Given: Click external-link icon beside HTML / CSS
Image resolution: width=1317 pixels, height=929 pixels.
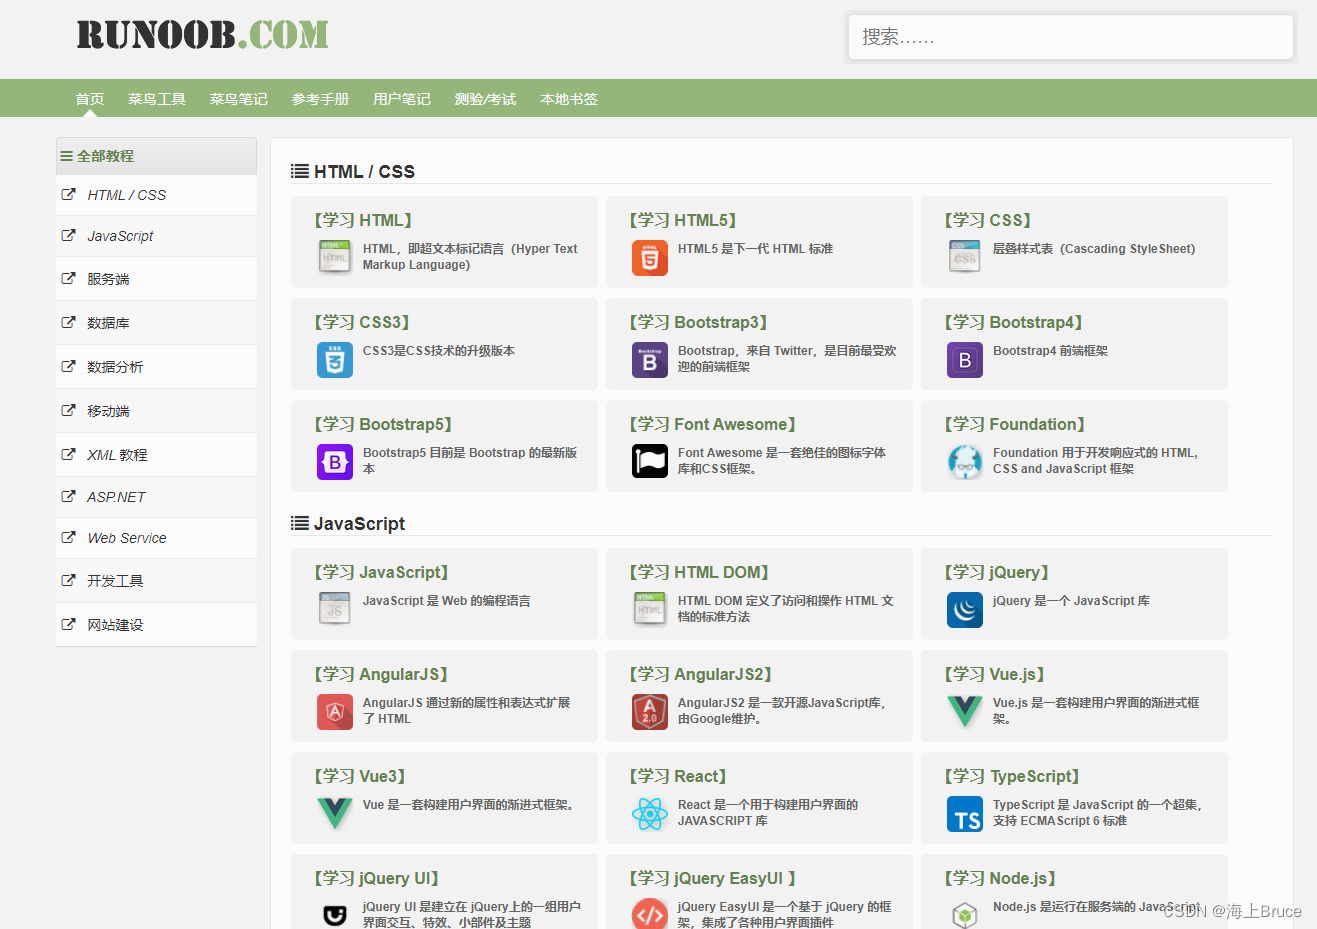Looking at the screenshot, I should 68,195.
